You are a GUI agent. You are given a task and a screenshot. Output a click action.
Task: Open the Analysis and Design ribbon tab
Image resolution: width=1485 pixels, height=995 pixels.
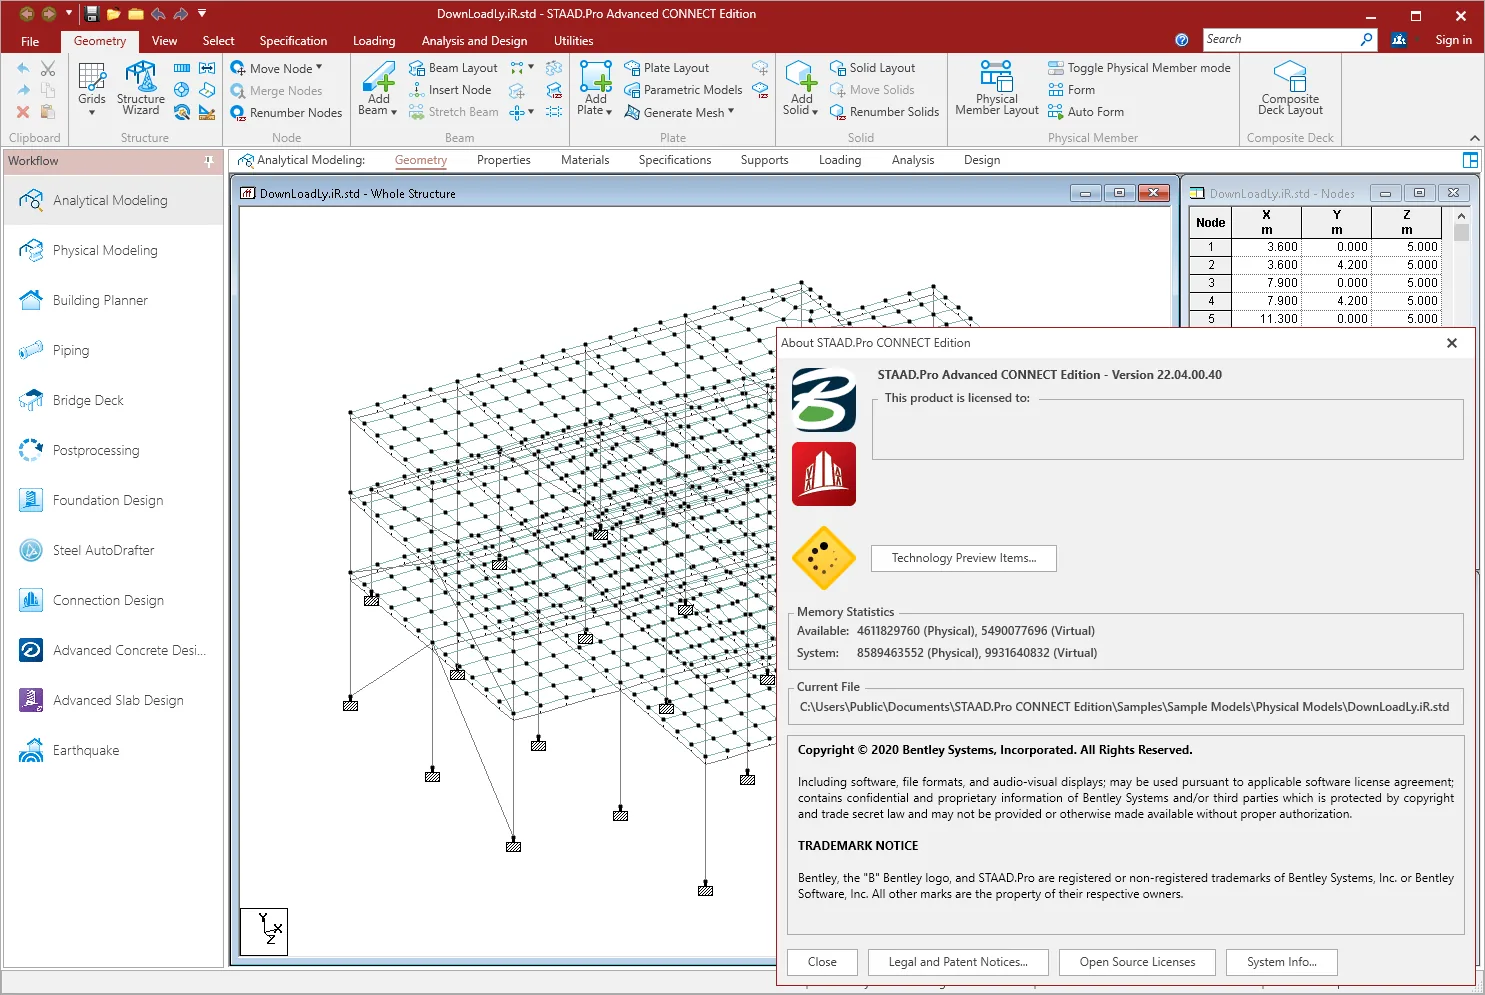coord(474,41)
